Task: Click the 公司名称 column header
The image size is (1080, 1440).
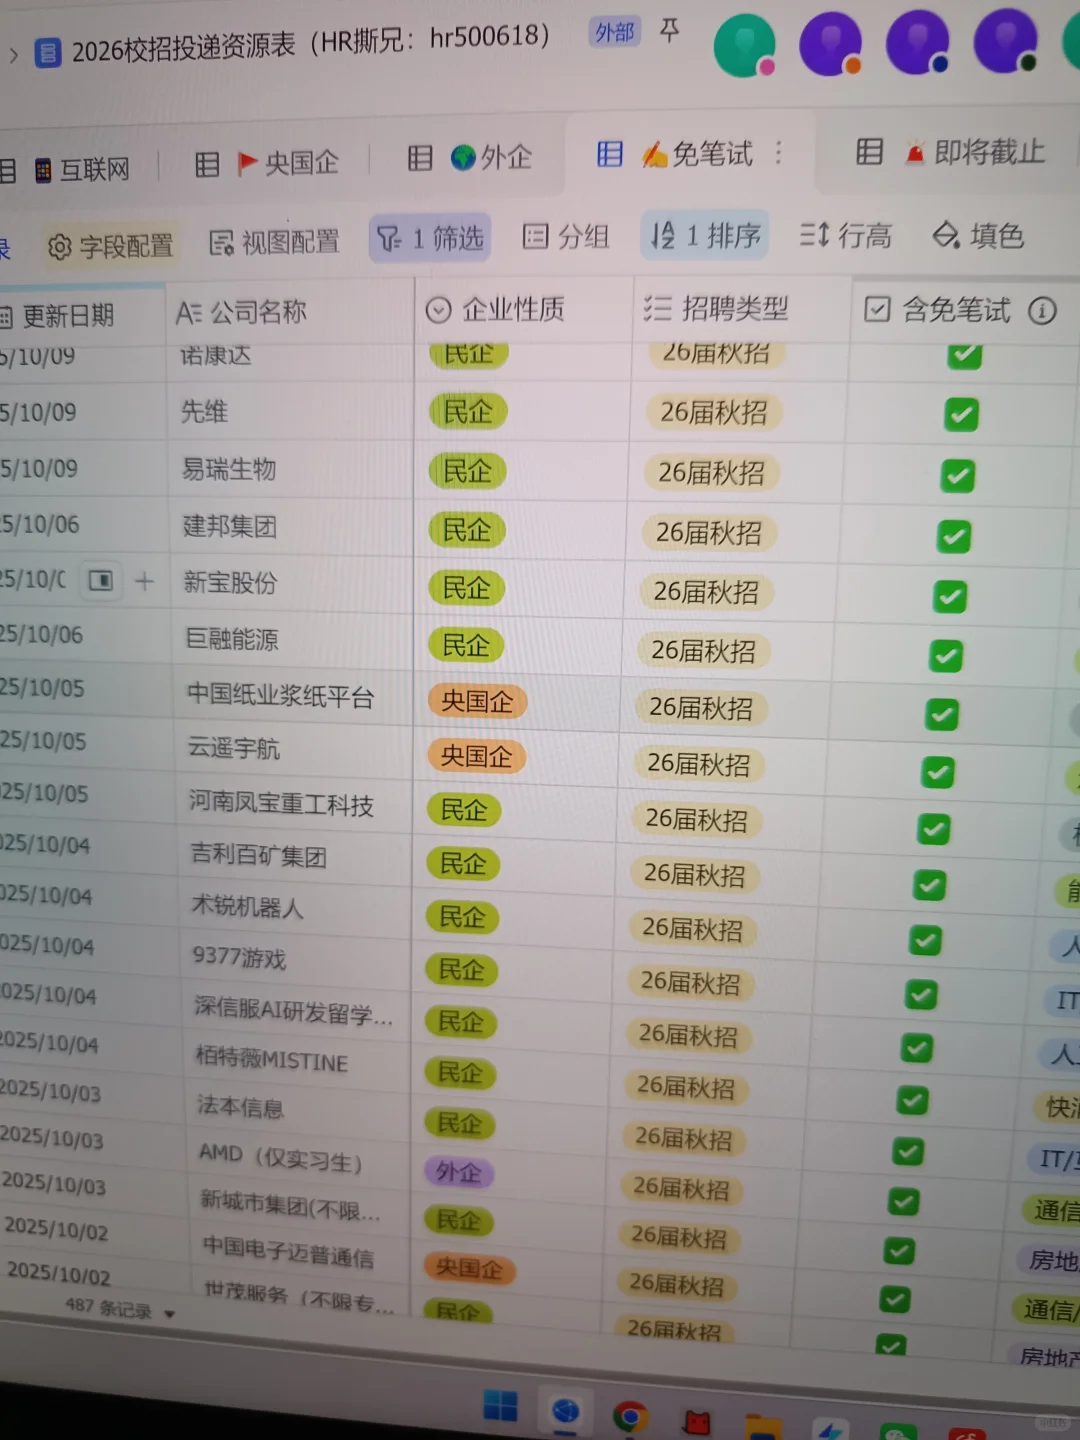Action: point(290,312)
